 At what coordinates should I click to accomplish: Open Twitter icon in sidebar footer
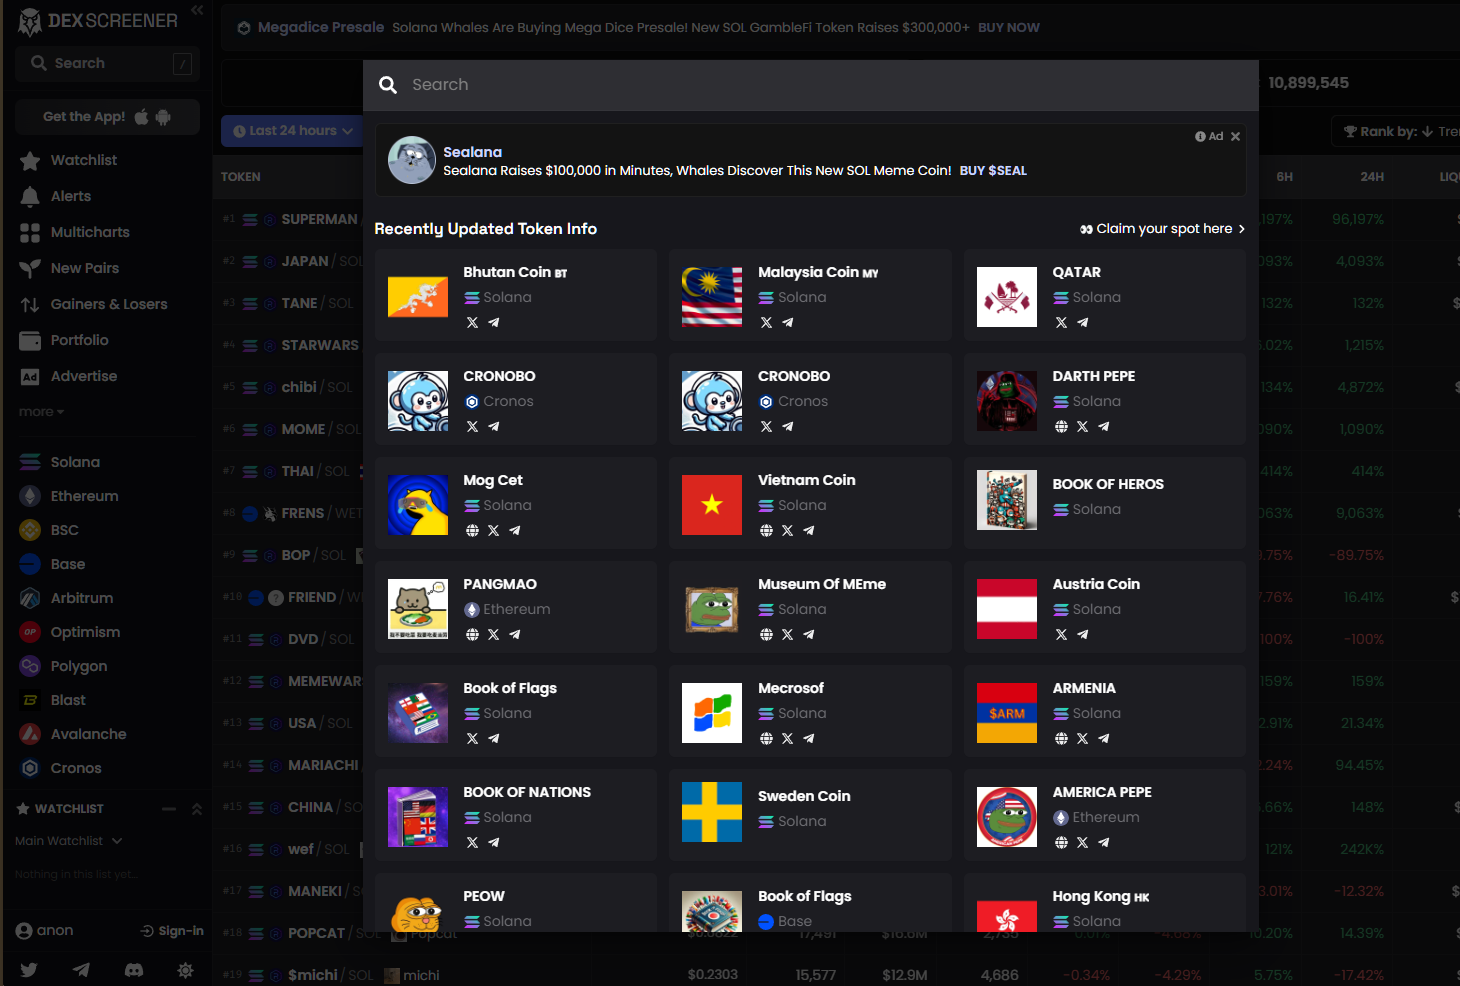[x=29, y=970]
